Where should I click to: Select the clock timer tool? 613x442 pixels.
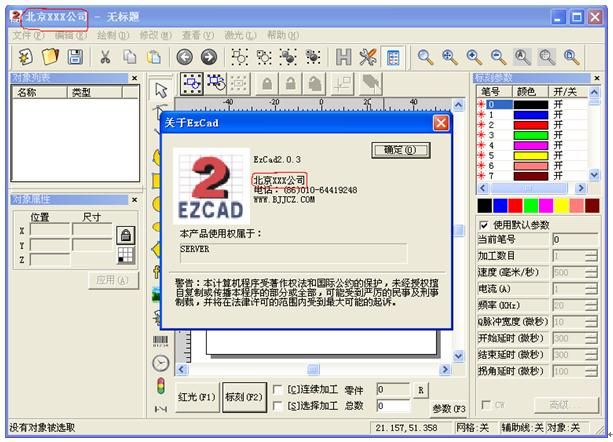tap(160, 363)
